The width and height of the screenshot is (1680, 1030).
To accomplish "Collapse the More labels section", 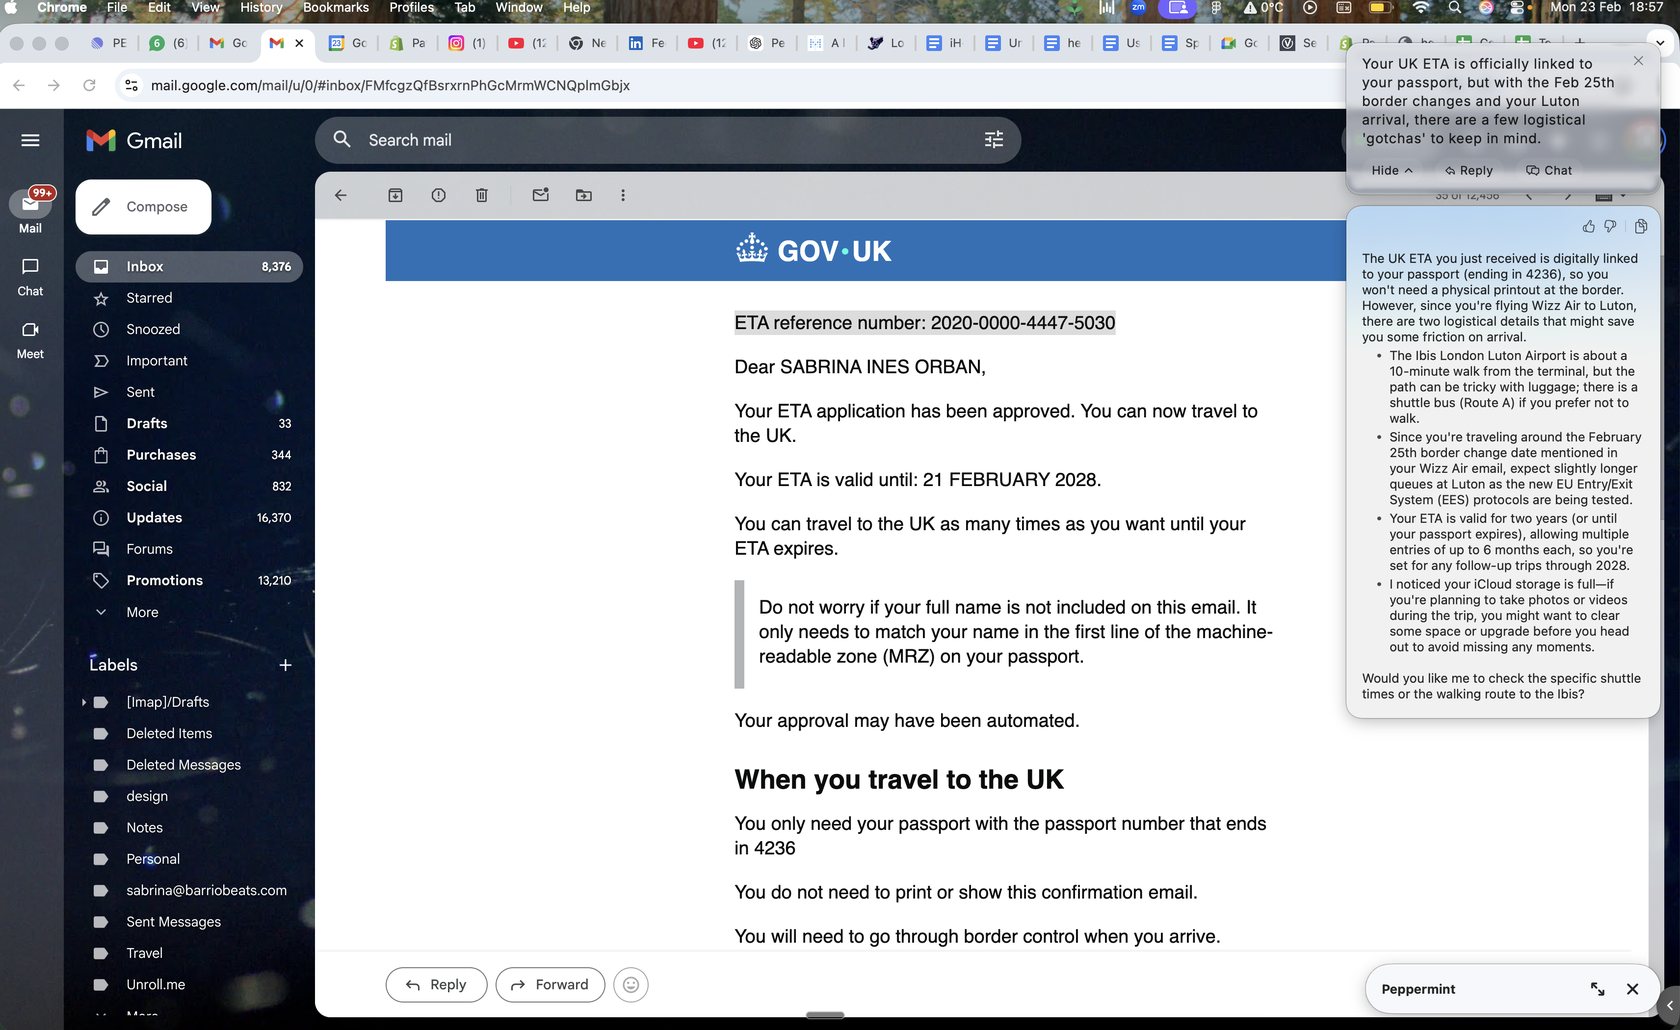I will click(141, 611).
